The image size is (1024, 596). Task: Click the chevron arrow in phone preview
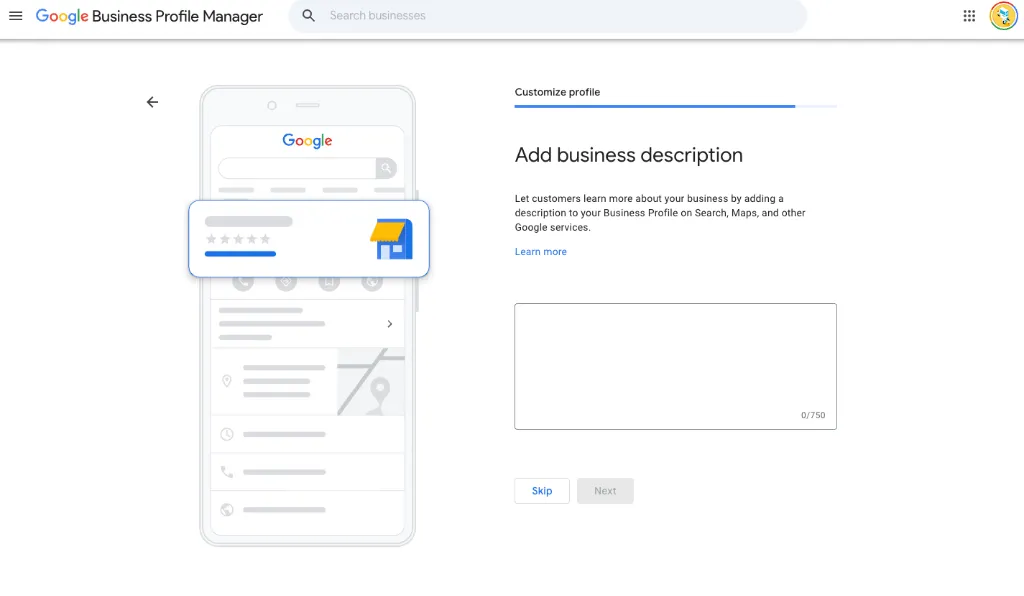coord(390,324)
